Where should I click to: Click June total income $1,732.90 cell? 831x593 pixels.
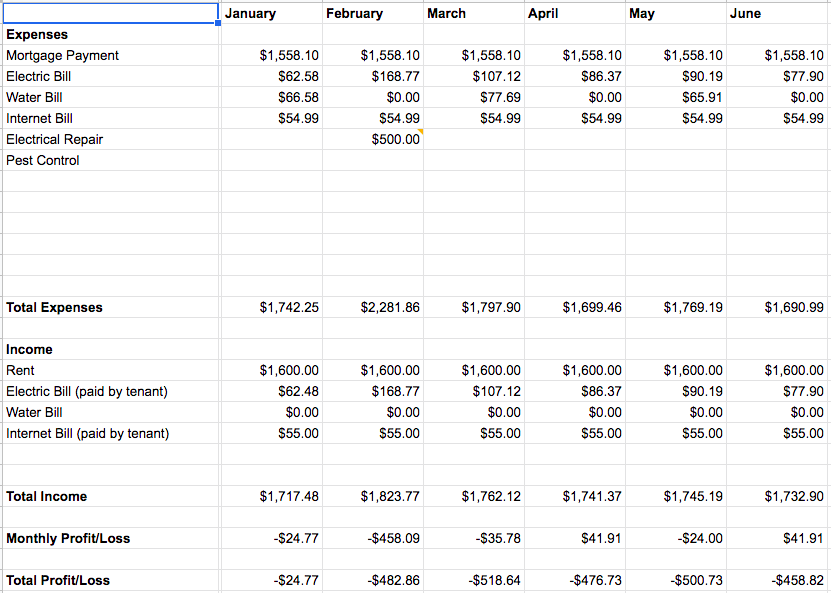coord(777,497)
